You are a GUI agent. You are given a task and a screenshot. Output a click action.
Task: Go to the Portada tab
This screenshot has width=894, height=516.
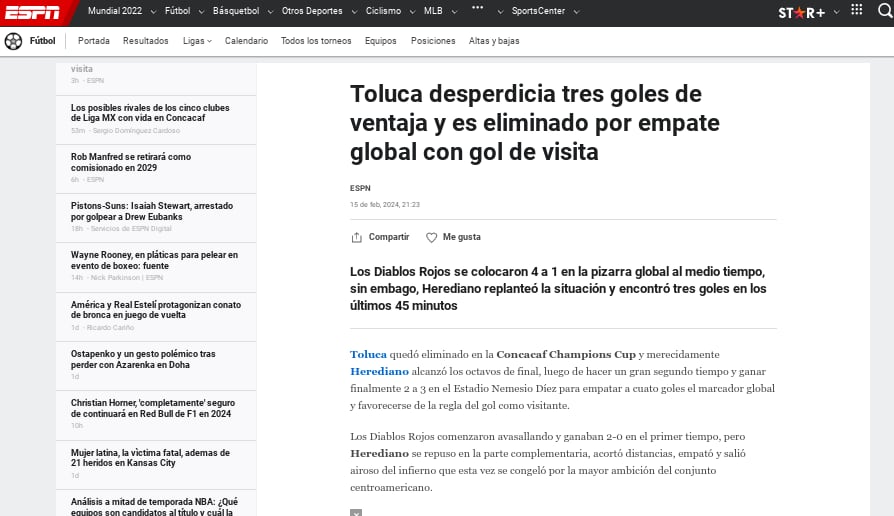94,41
